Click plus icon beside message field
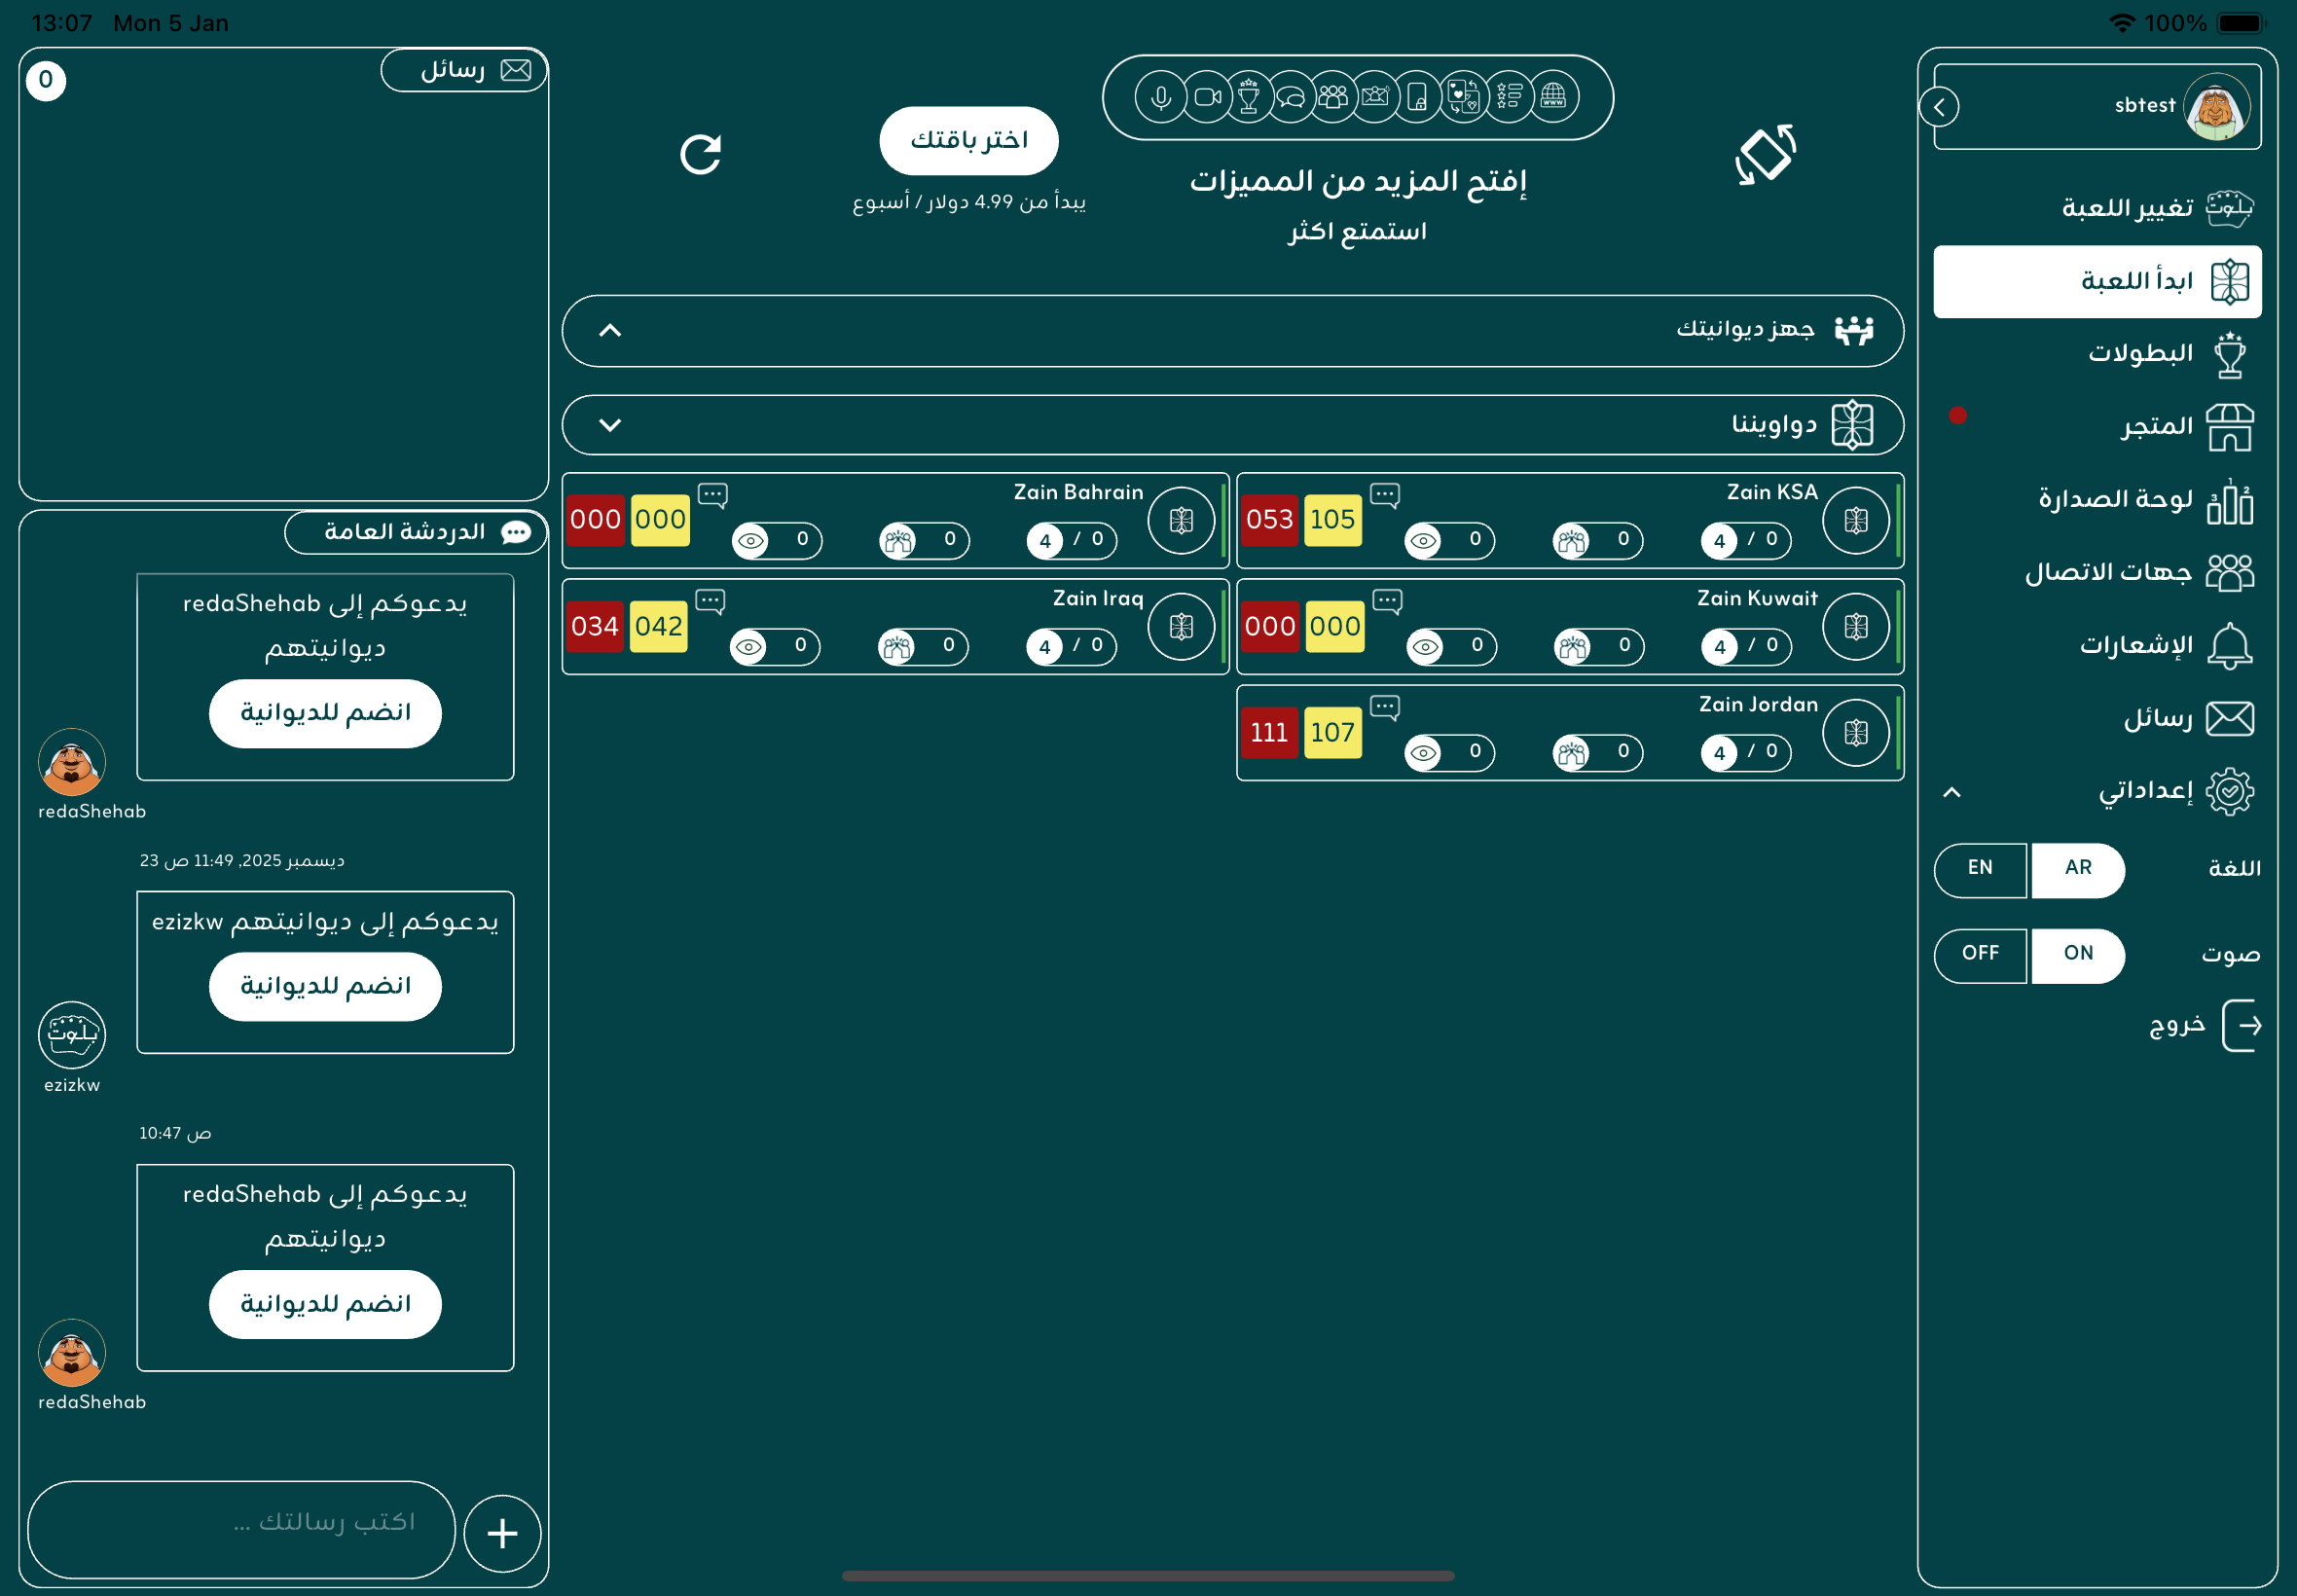The image size is (2297, 1596). point(502,1533)
